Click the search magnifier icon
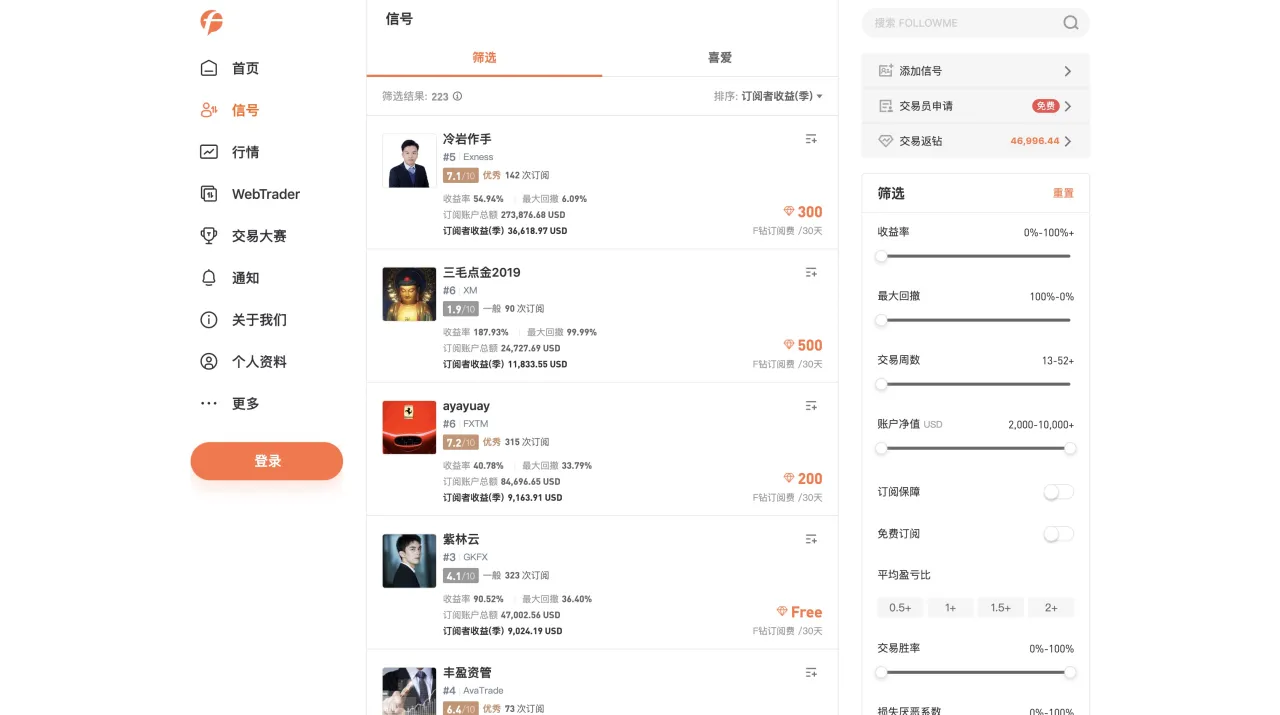 [1071, 23]
